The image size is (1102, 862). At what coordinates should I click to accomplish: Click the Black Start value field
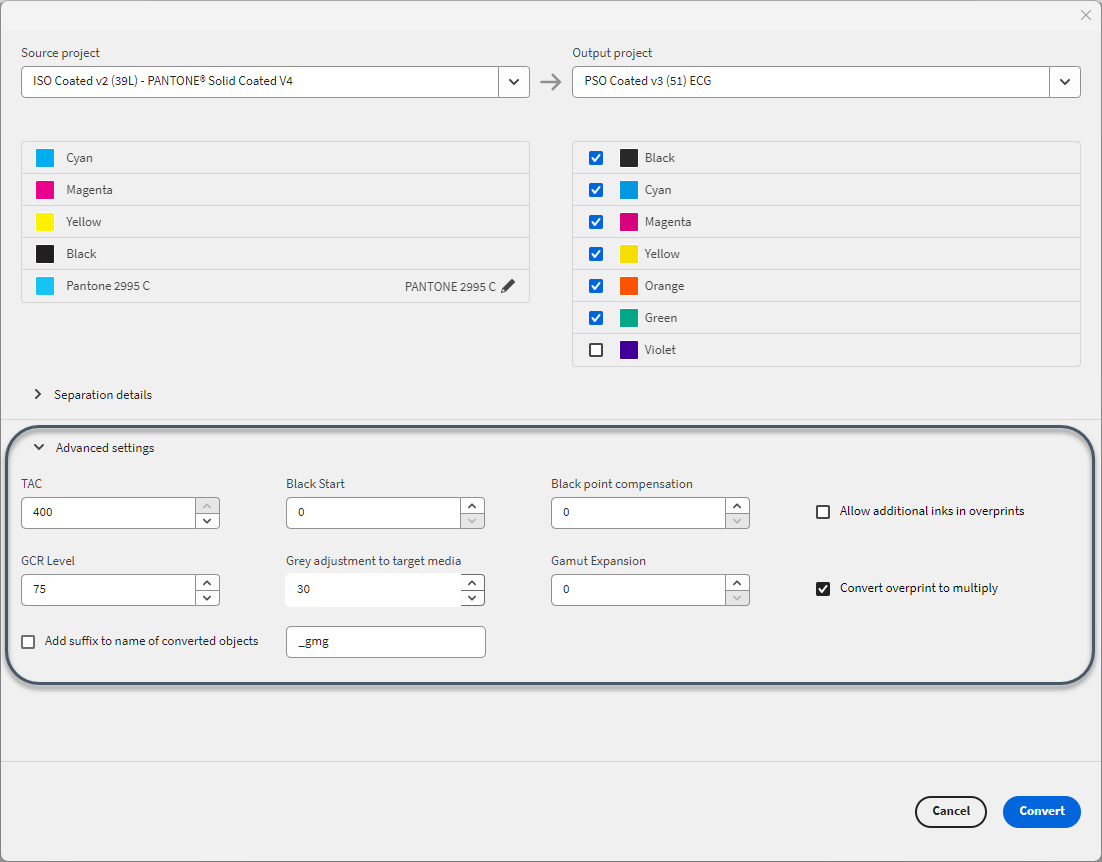[373, 513]
